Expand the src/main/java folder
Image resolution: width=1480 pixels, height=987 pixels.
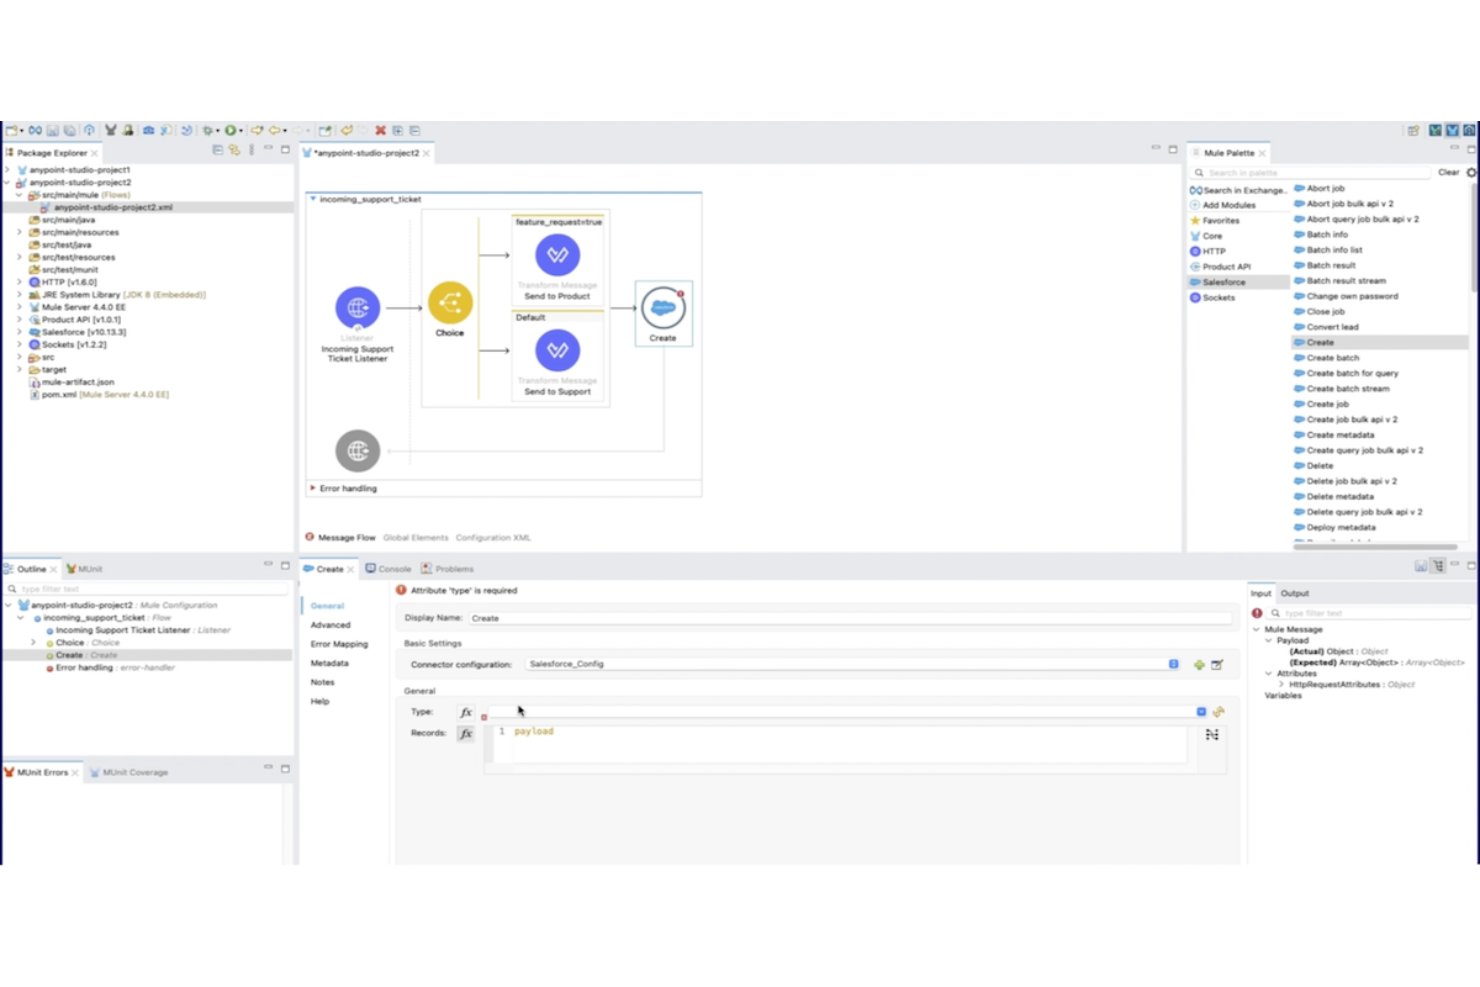(20, 219)
